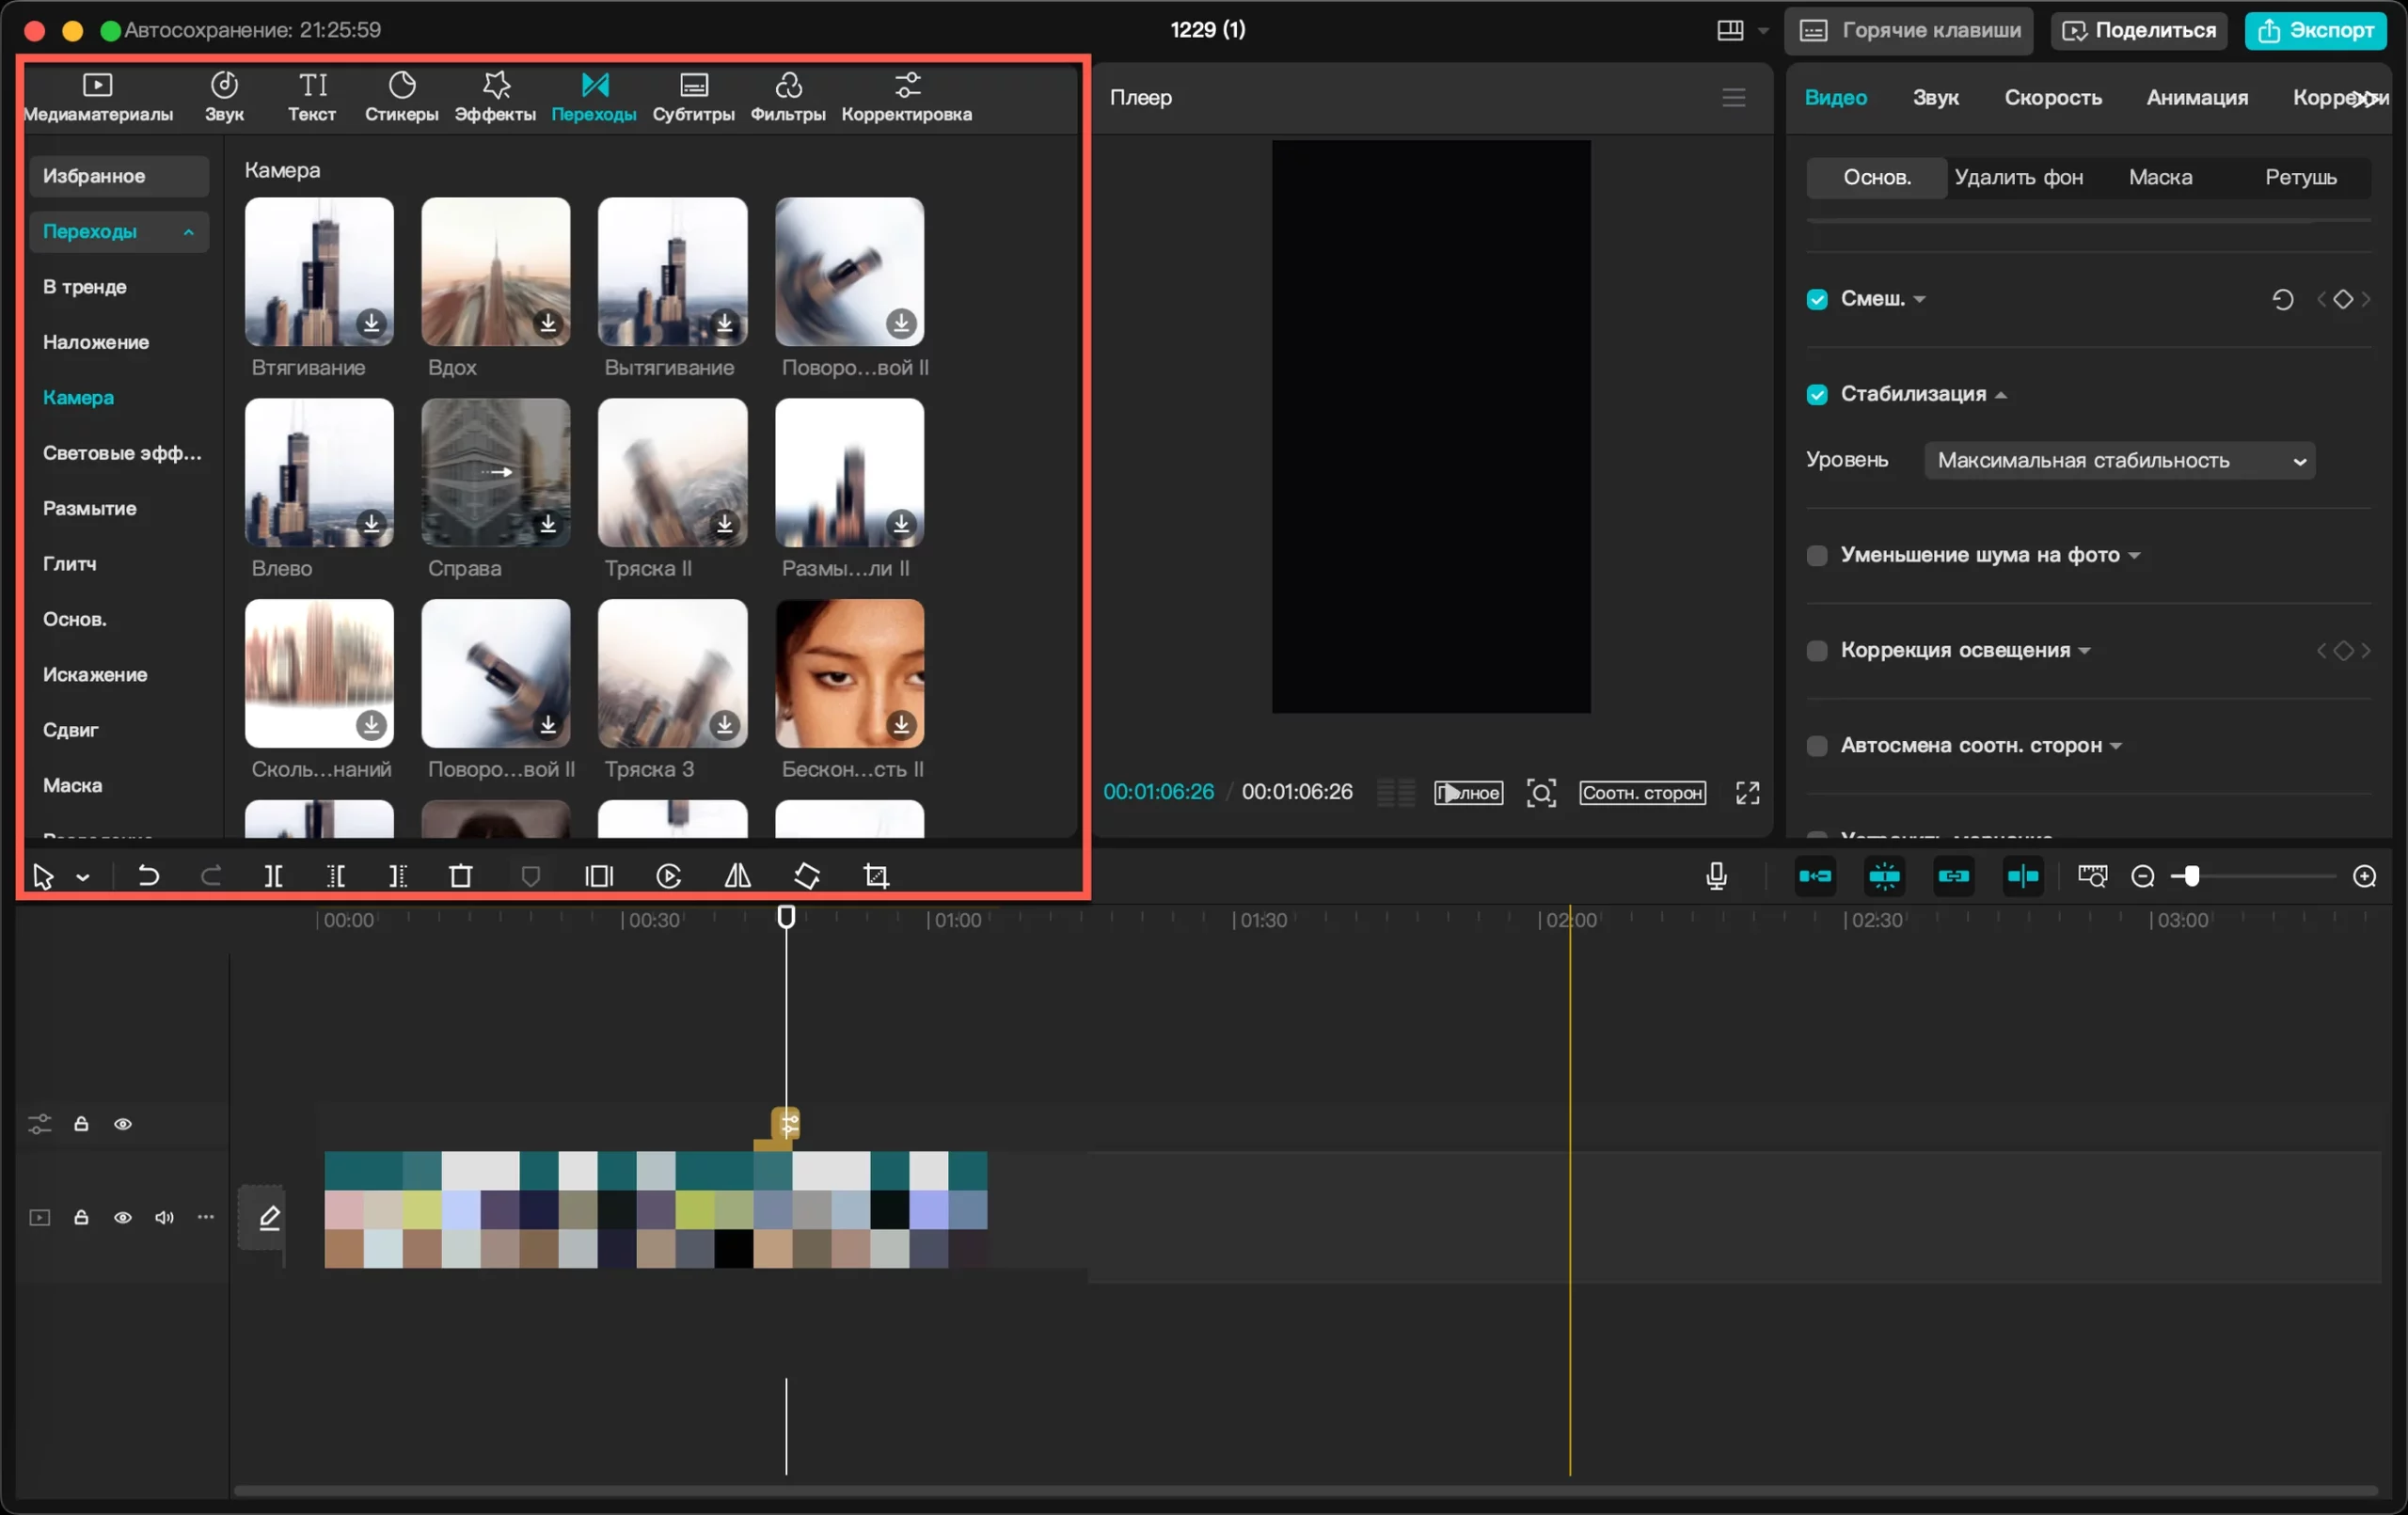This screenshot has height=1515, width=2408.
Task: Toggle eye visibility on main video track
Action: [122, 1217]
